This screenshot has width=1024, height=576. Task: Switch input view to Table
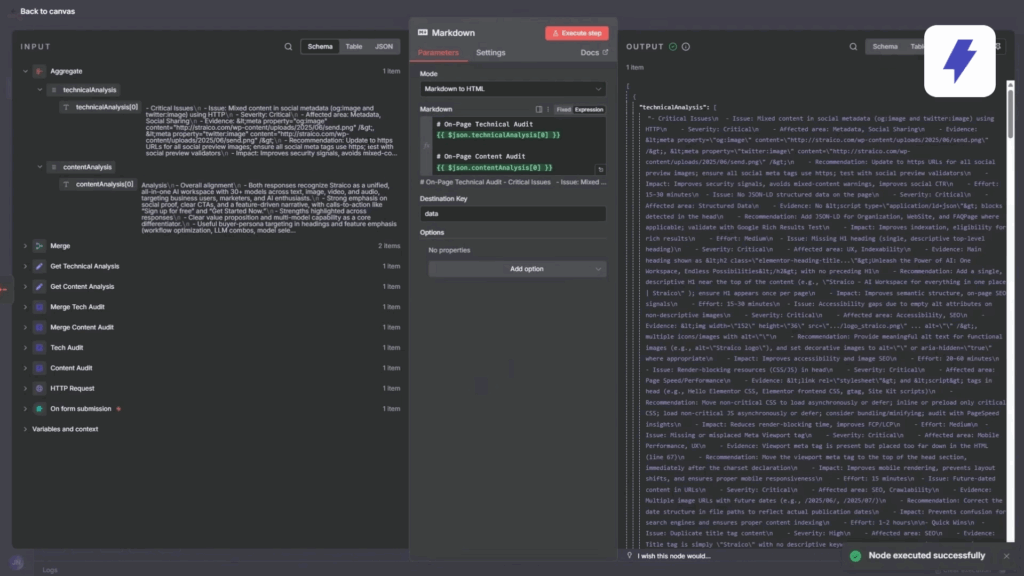[354, 47]
